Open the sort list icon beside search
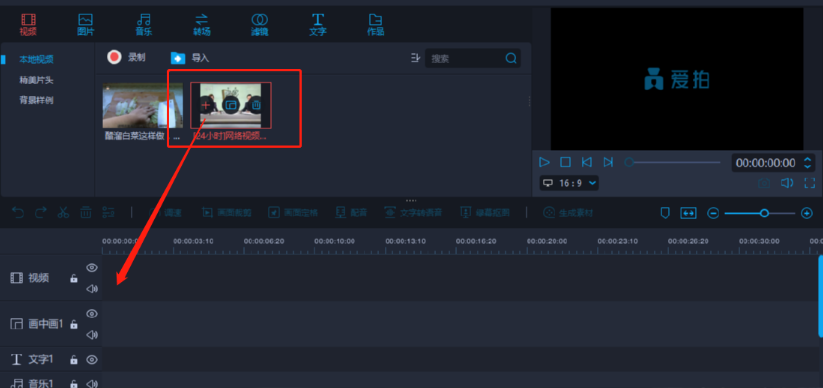This screenshot has height=388, width=823. [416, 58]
